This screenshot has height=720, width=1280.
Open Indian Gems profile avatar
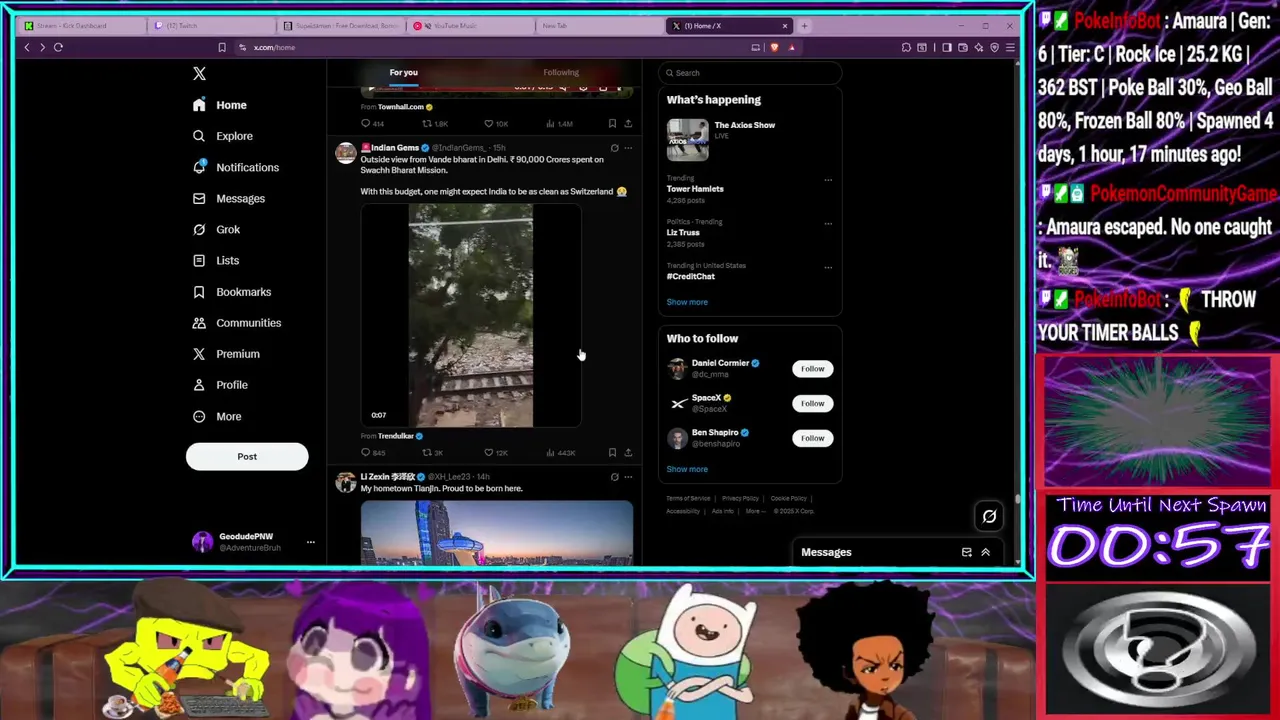pyautogui.click(x=346, y=152)
